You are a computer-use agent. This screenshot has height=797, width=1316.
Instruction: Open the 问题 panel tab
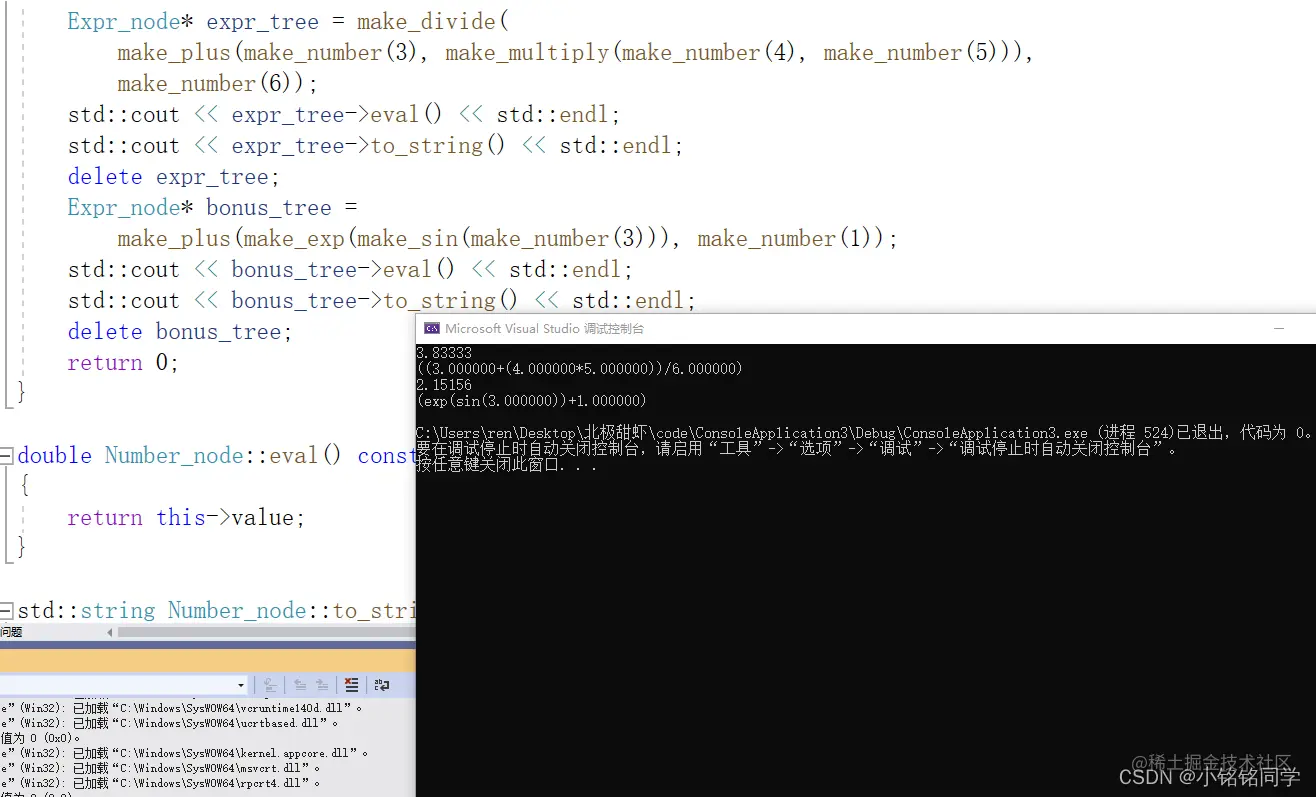[11, 632]
